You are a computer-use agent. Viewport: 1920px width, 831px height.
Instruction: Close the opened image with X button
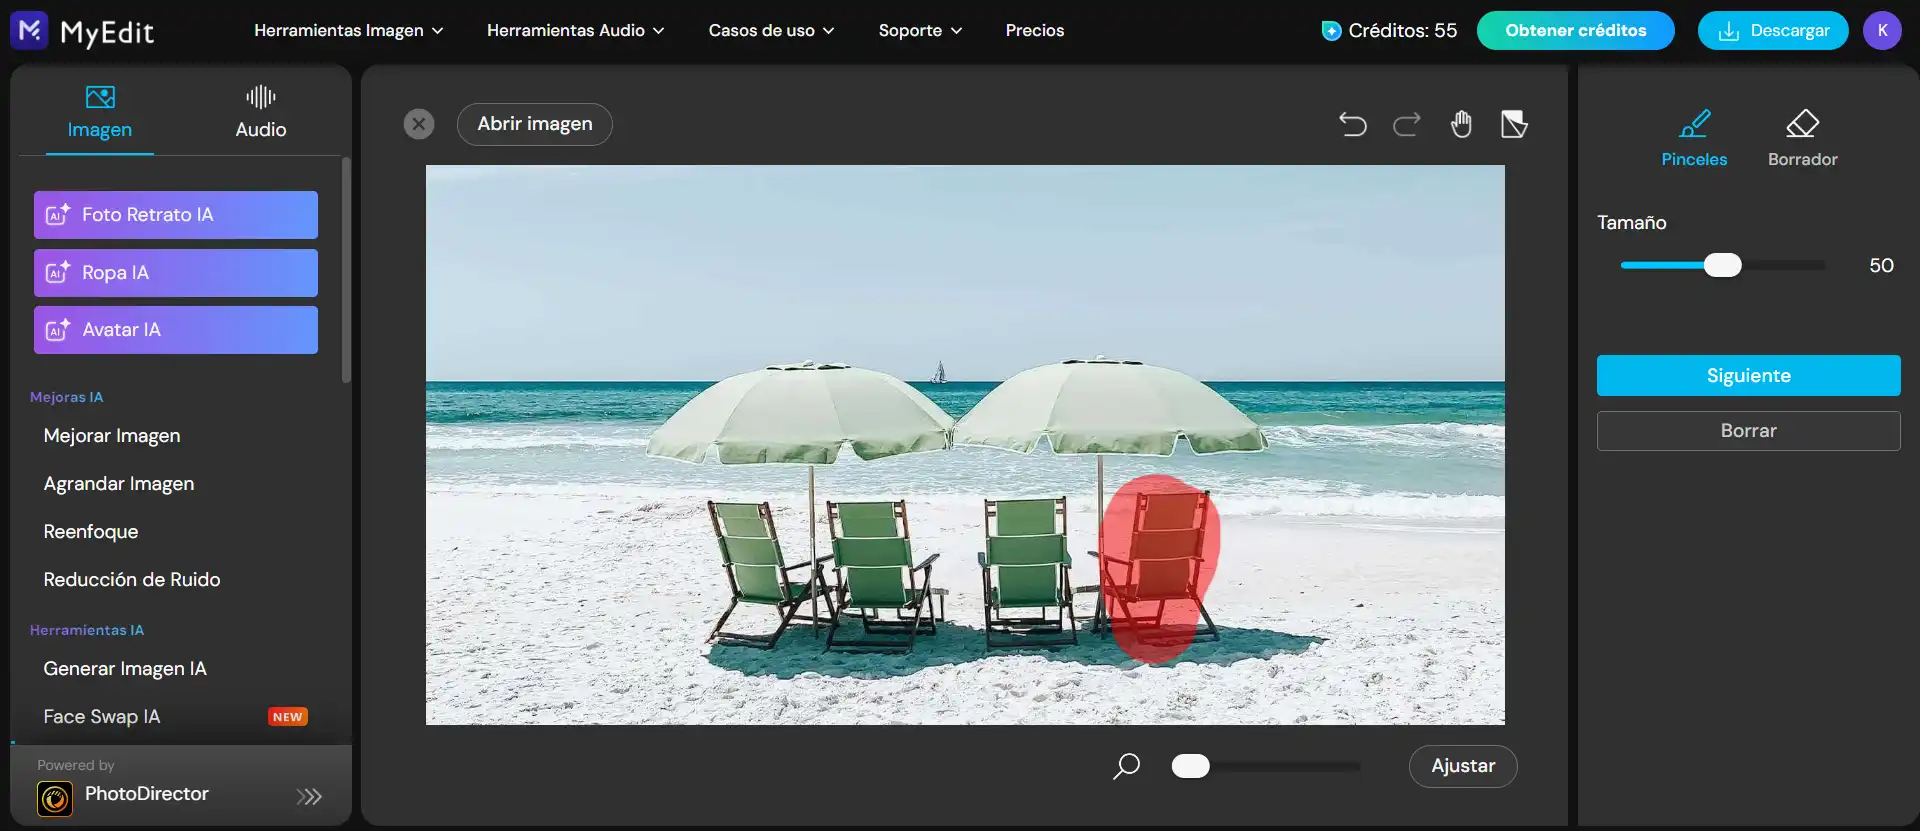pyautogui.click(x=419, y=124)
